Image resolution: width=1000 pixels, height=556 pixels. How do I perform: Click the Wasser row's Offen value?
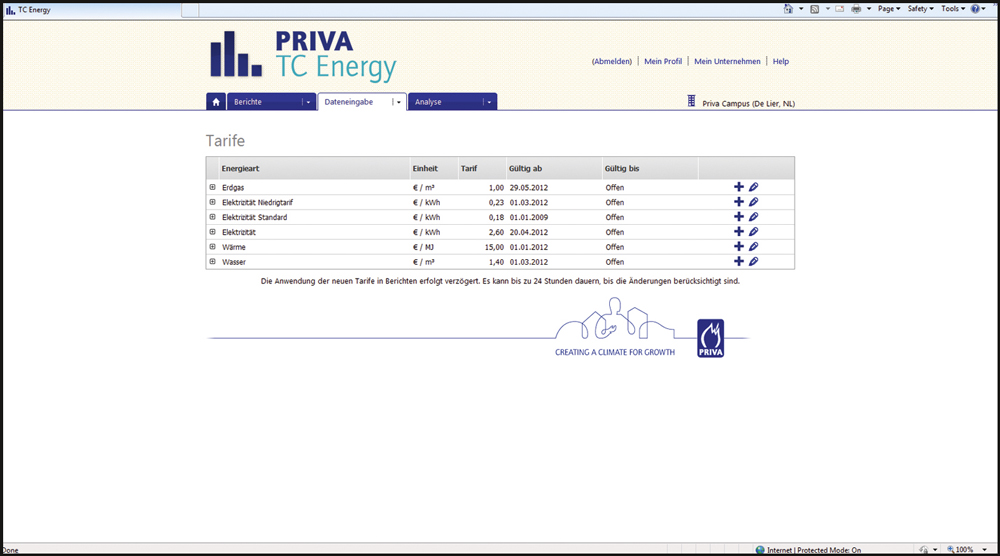click(615, 262)
